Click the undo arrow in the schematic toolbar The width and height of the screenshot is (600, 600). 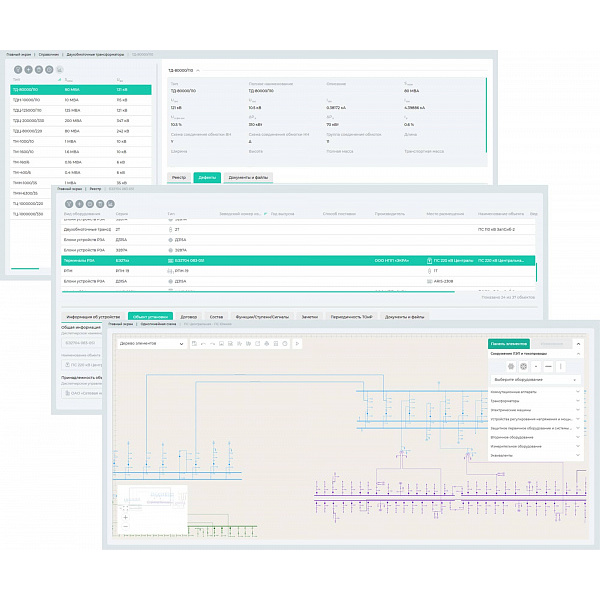[203, 344]
